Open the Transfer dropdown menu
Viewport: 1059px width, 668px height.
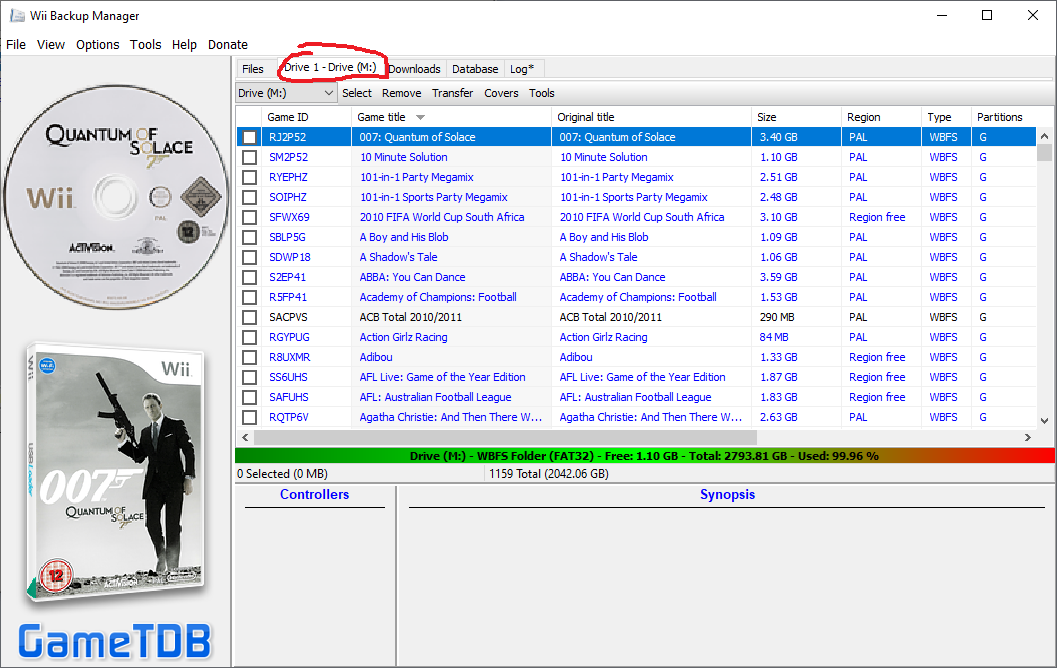click(453, 93)
